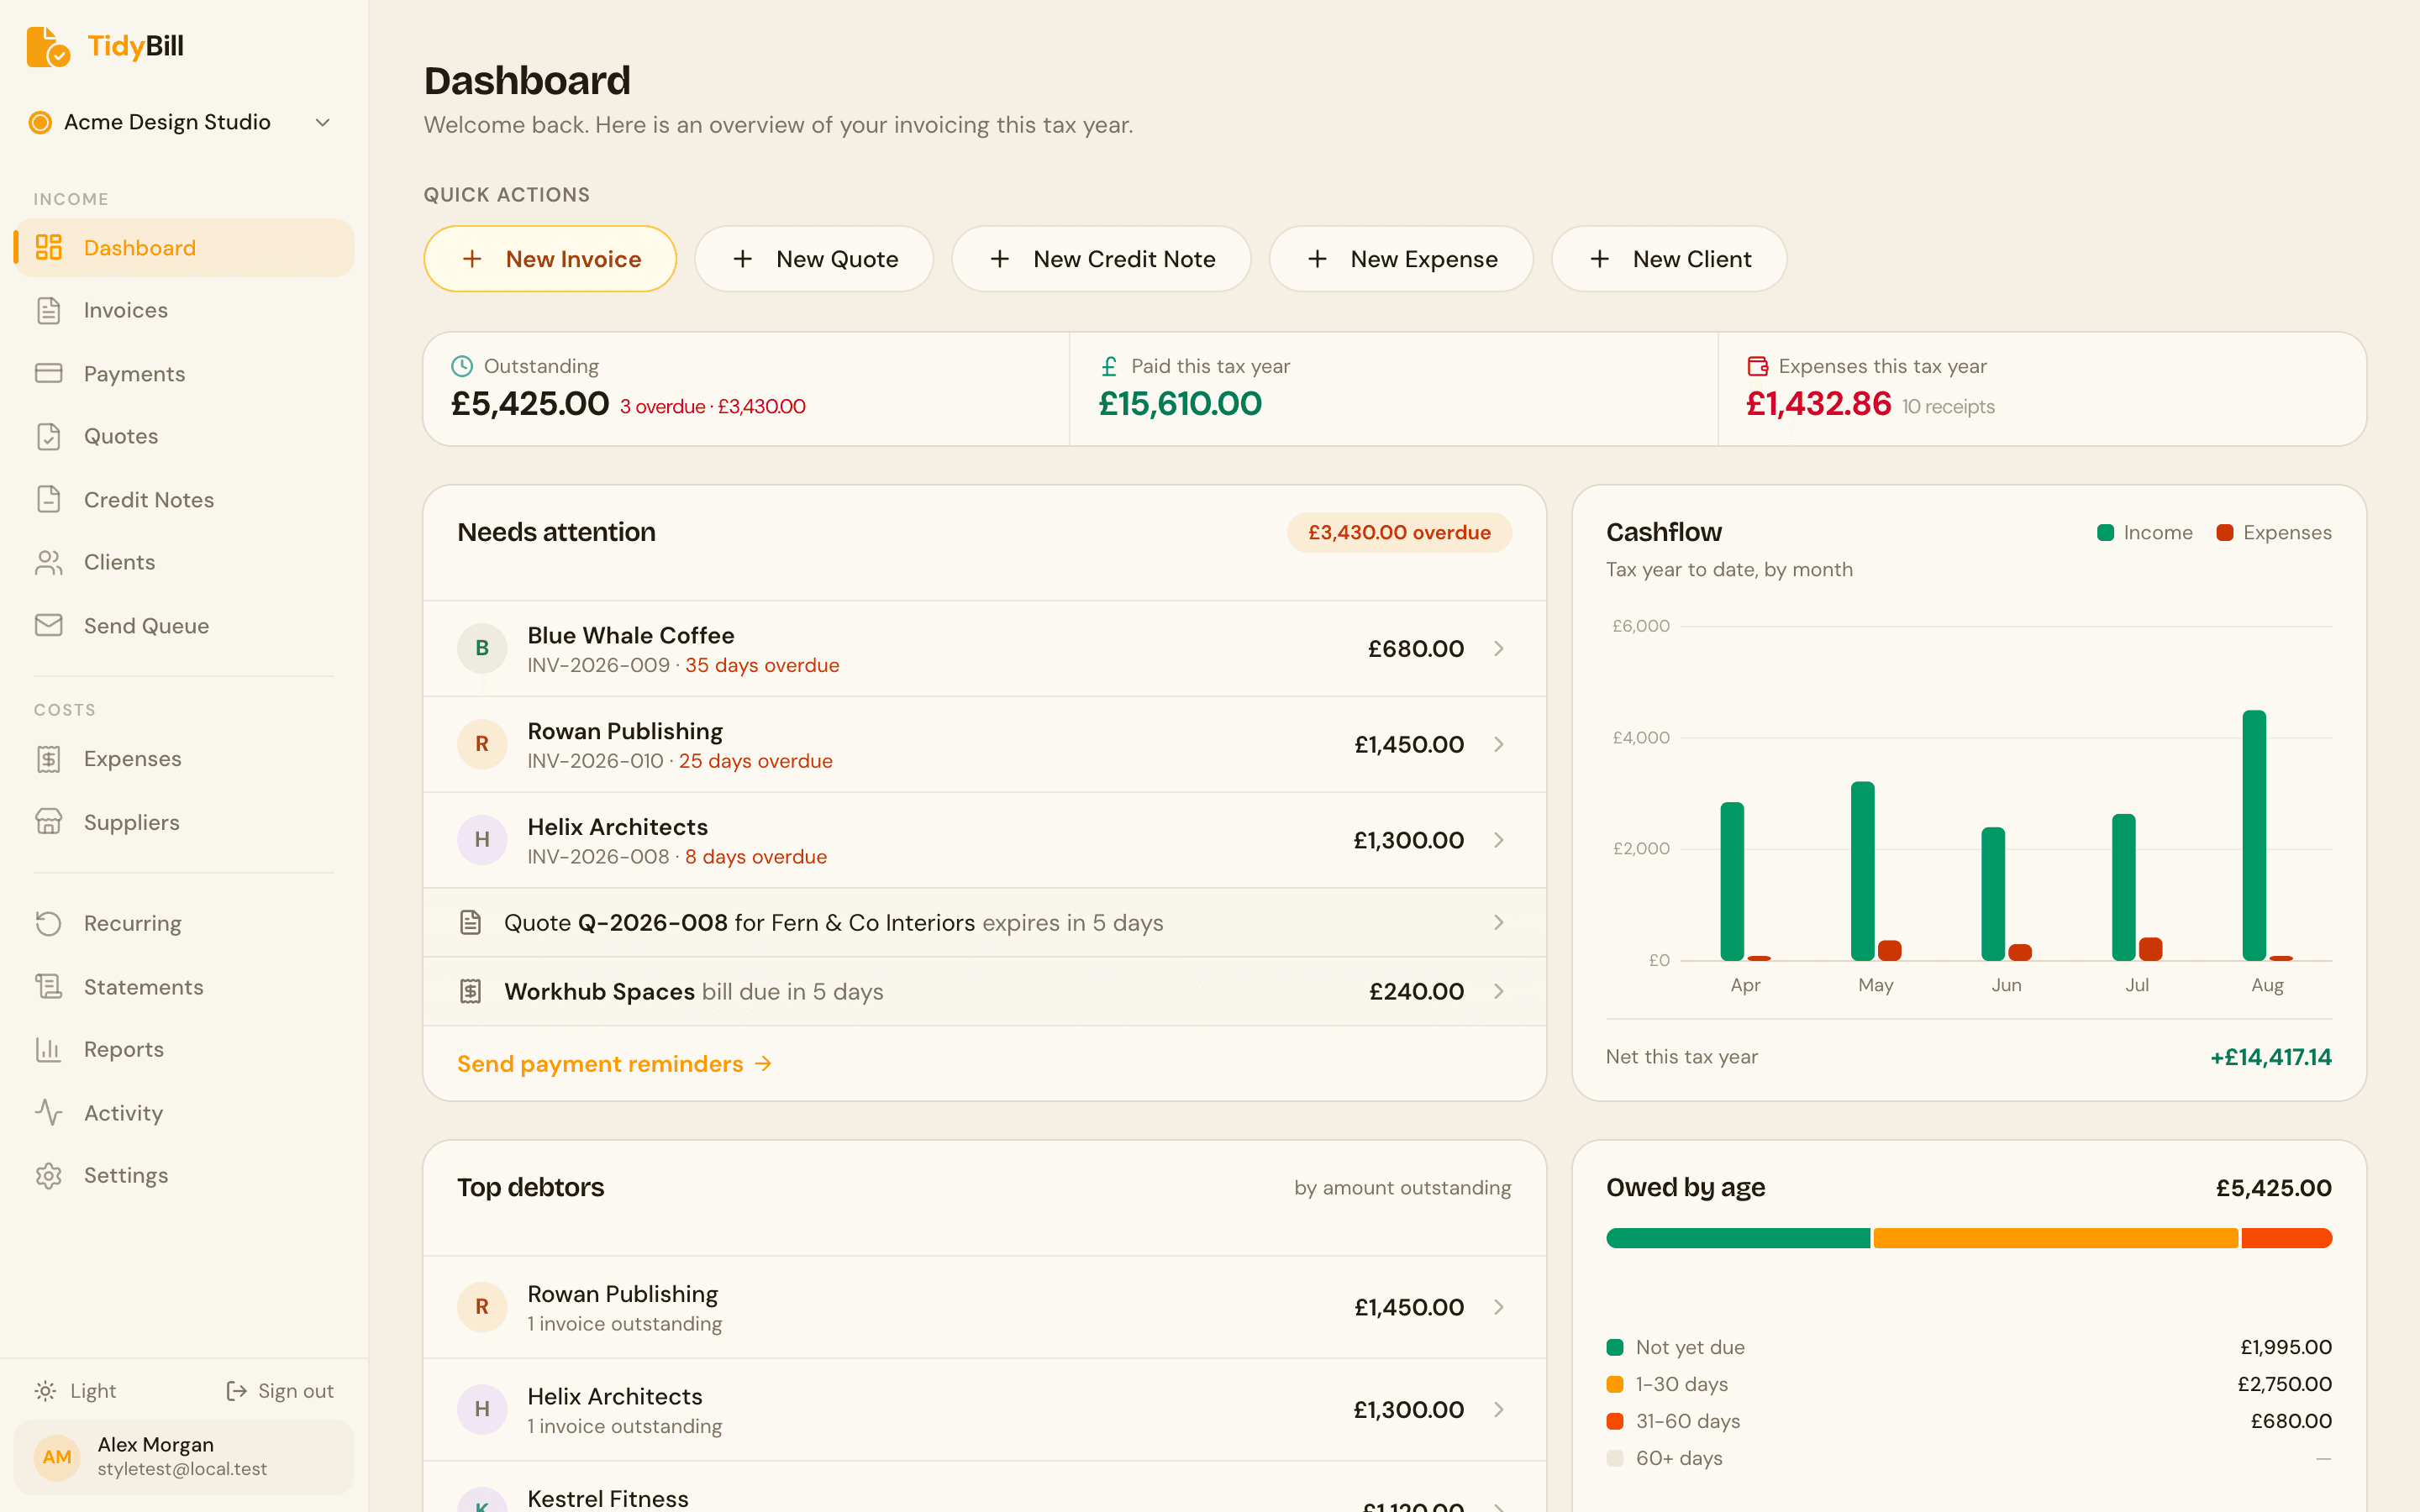
Task: Click the Settings gear icon
Action: coord(49,1175)
